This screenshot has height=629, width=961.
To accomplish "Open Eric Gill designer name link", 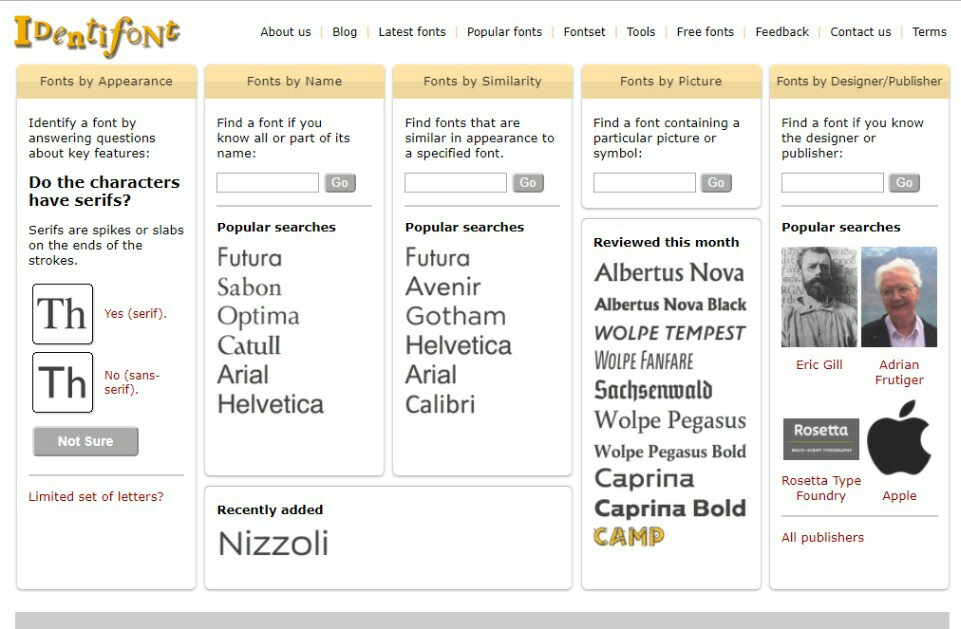I will point(819,365).
